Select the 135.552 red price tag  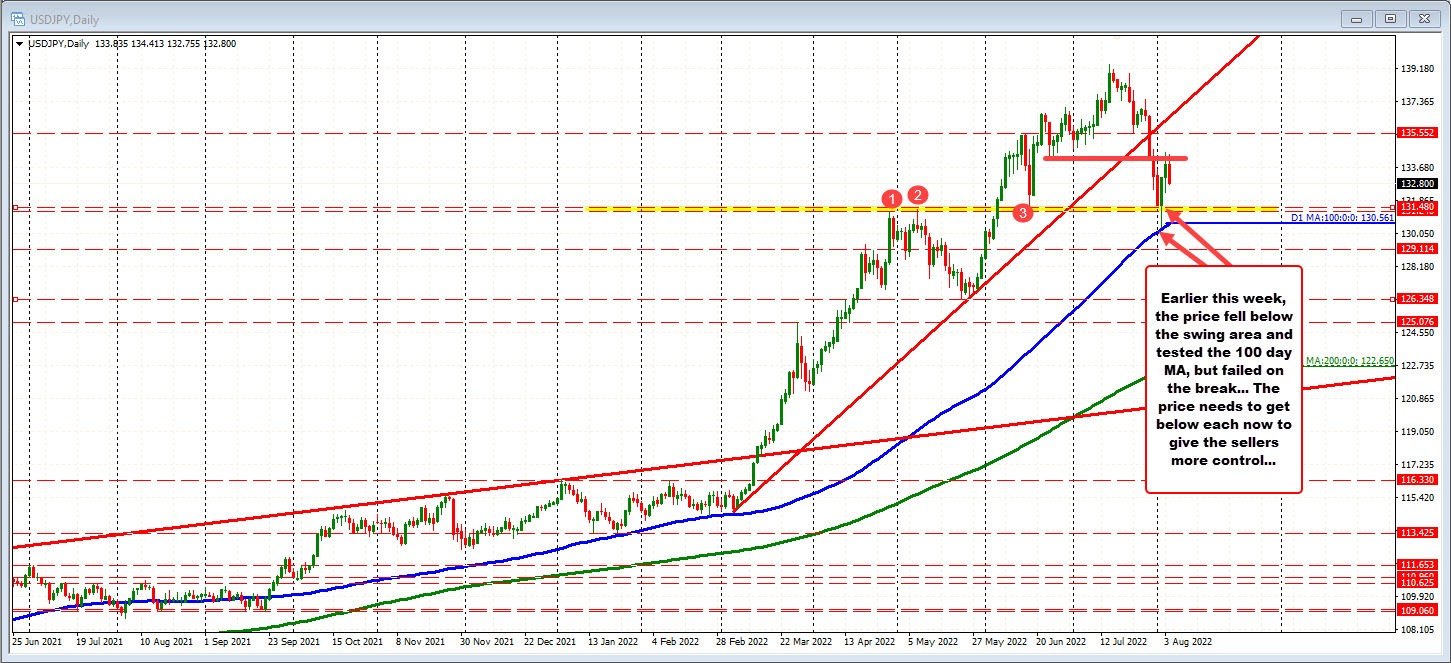click(1416, 132)
